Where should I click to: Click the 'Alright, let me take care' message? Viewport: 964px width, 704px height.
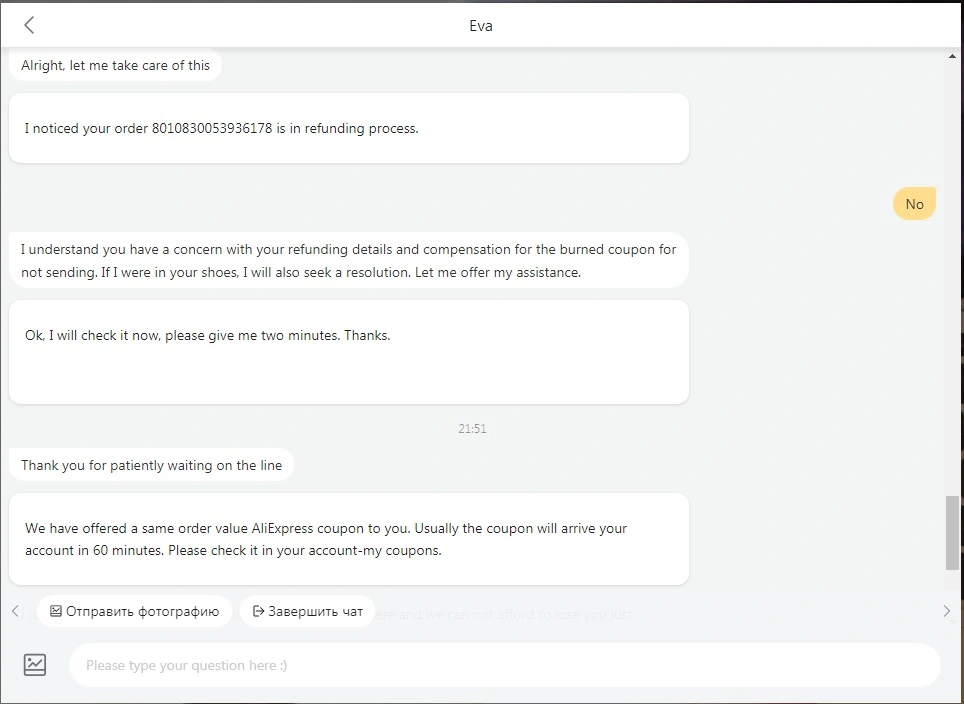[x=116, y=65]
